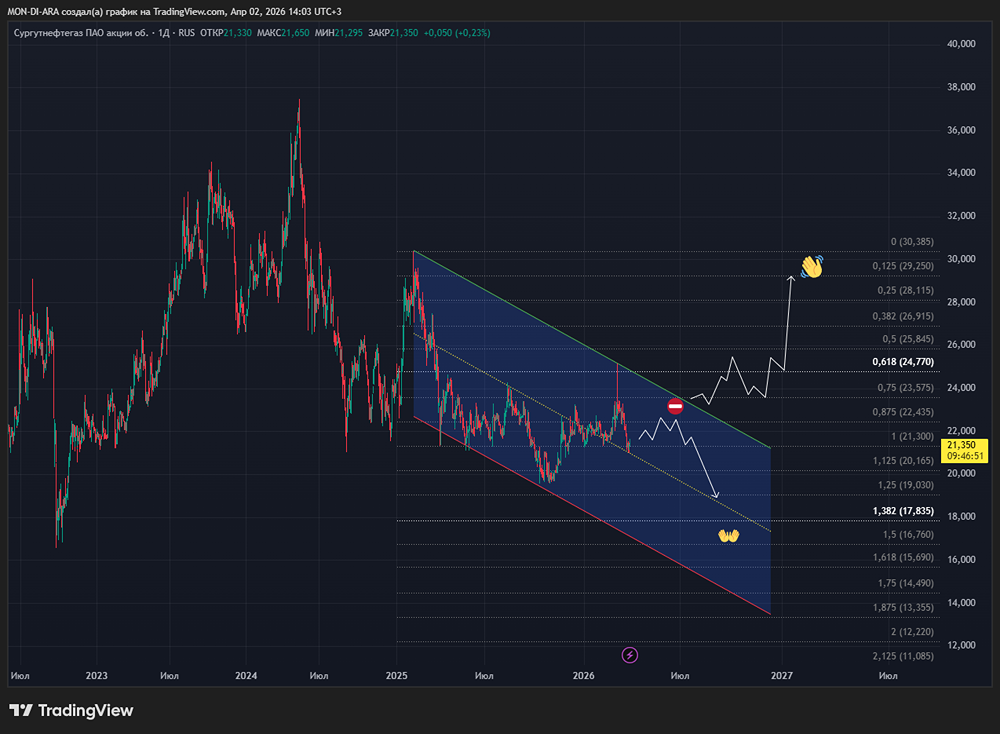
Task: Click the RUS exchange label
Action: [187, 33]
